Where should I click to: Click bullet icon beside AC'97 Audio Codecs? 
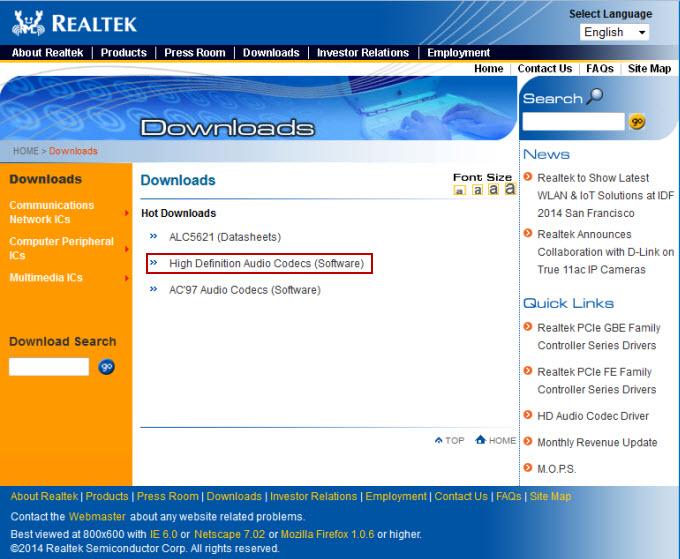154,289
